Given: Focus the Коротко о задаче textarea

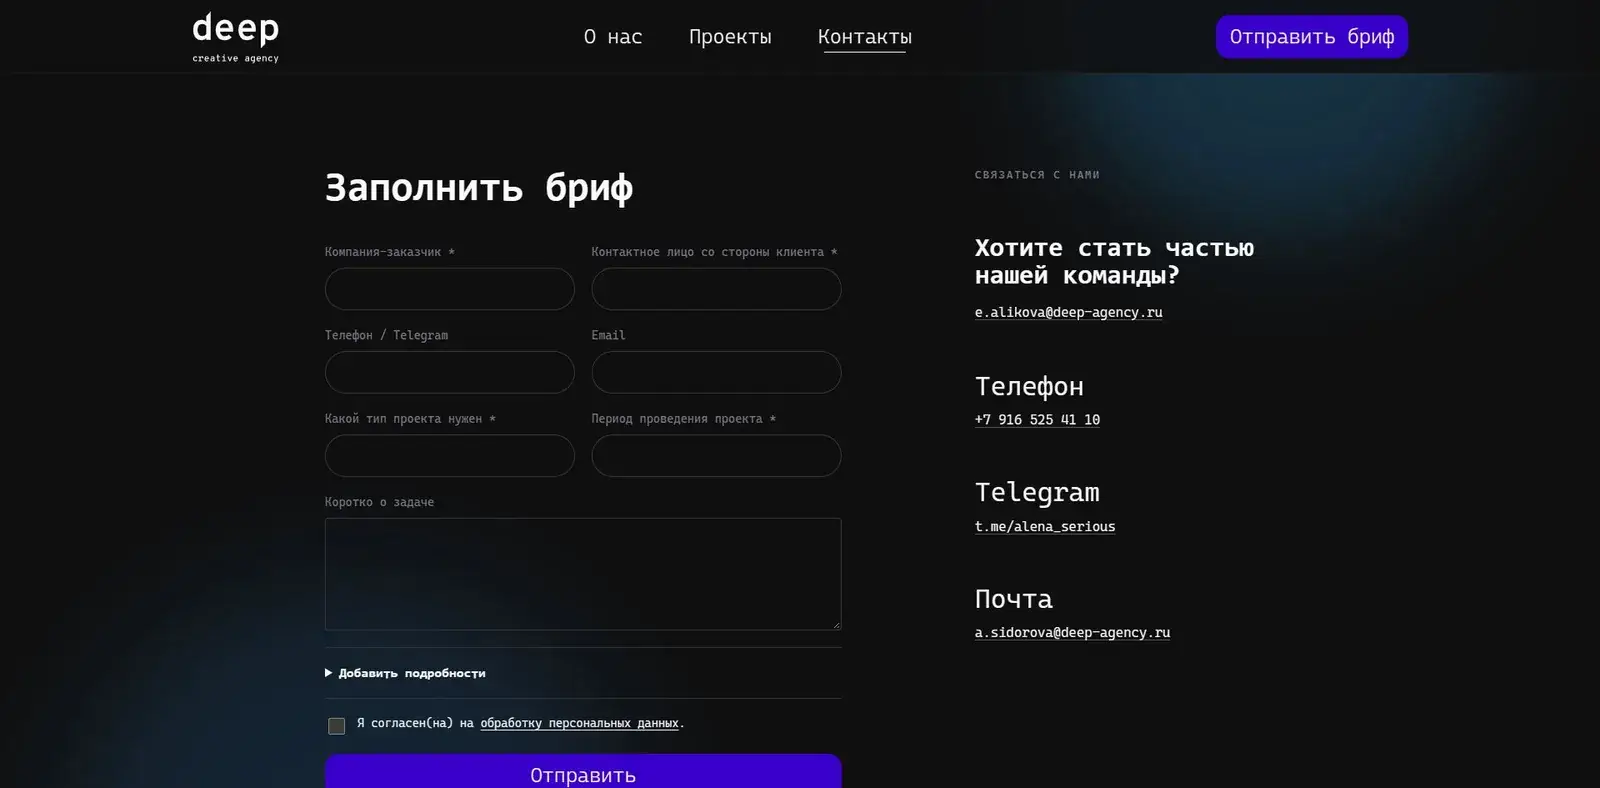Looking at the screenshot, I should (583, 574).
